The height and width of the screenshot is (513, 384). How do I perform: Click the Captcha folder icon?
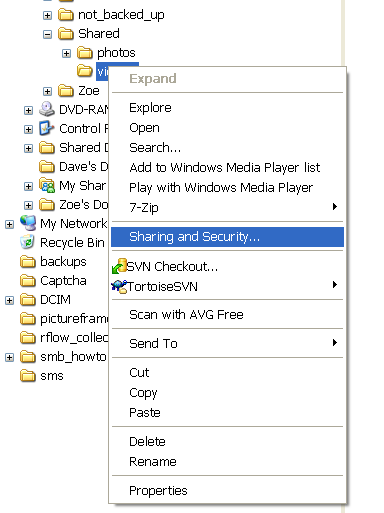point(28,281)
